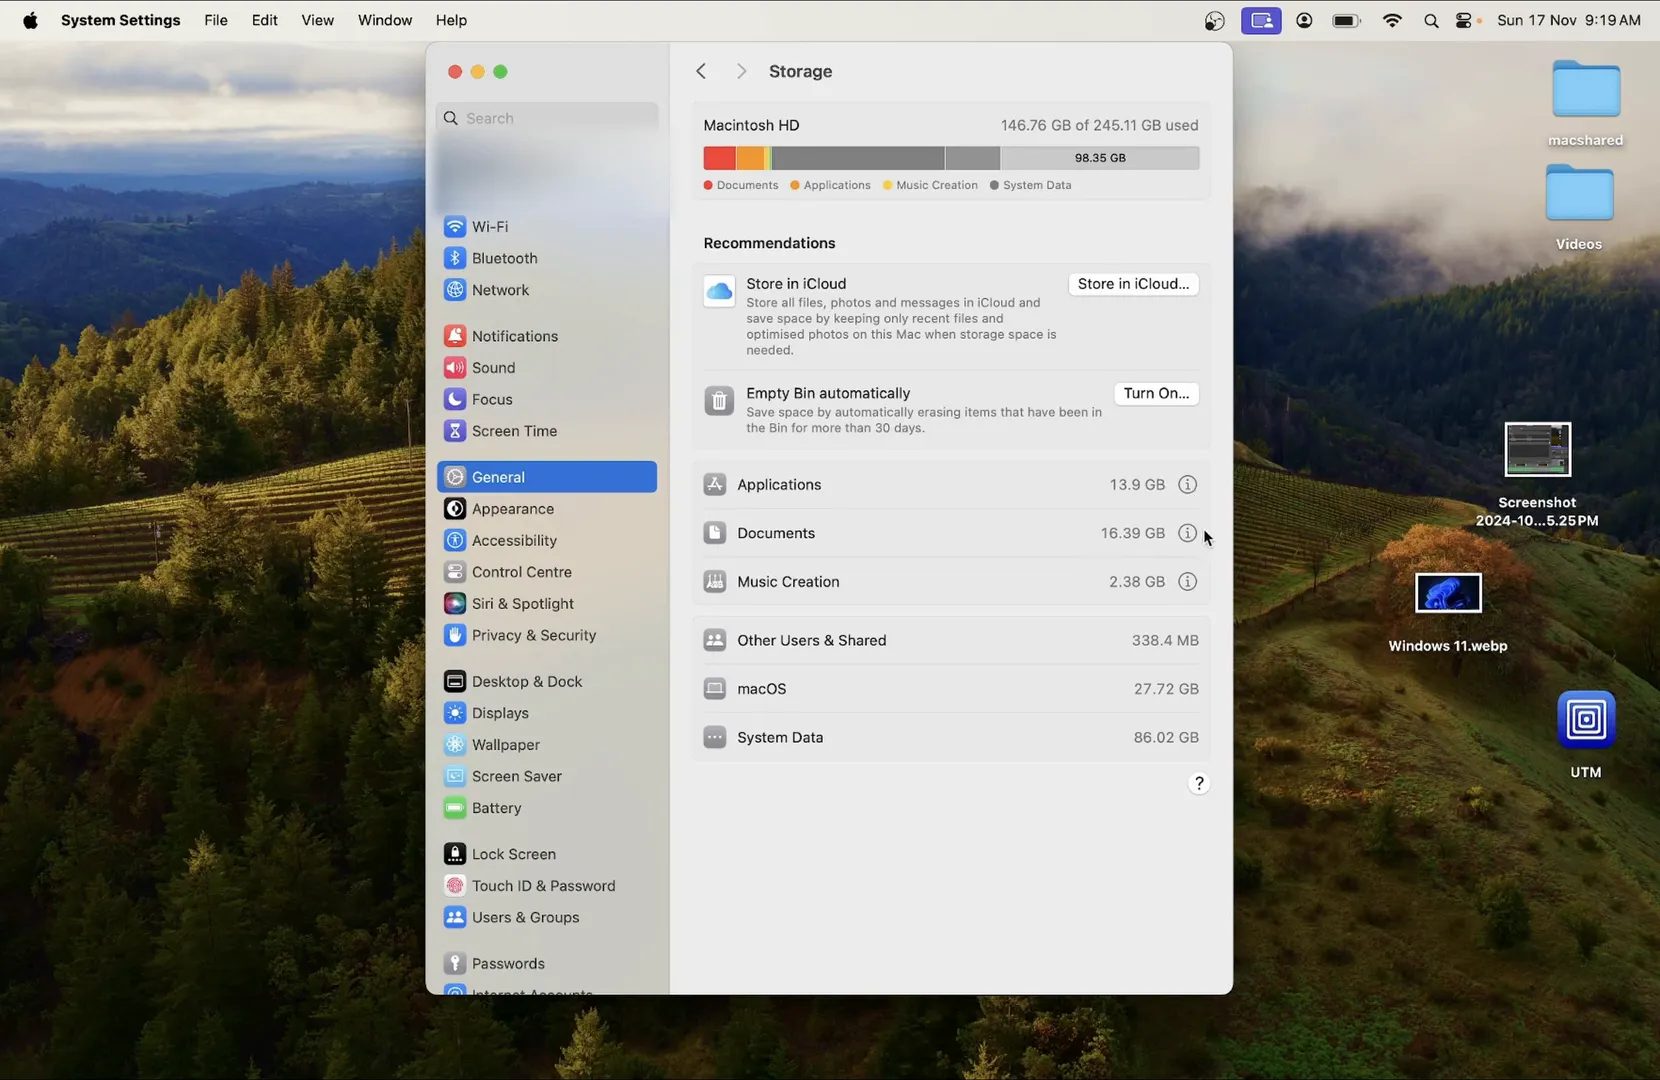Go back from Storage page
Screen dimensions: 1660x1080
click(701, 71)
